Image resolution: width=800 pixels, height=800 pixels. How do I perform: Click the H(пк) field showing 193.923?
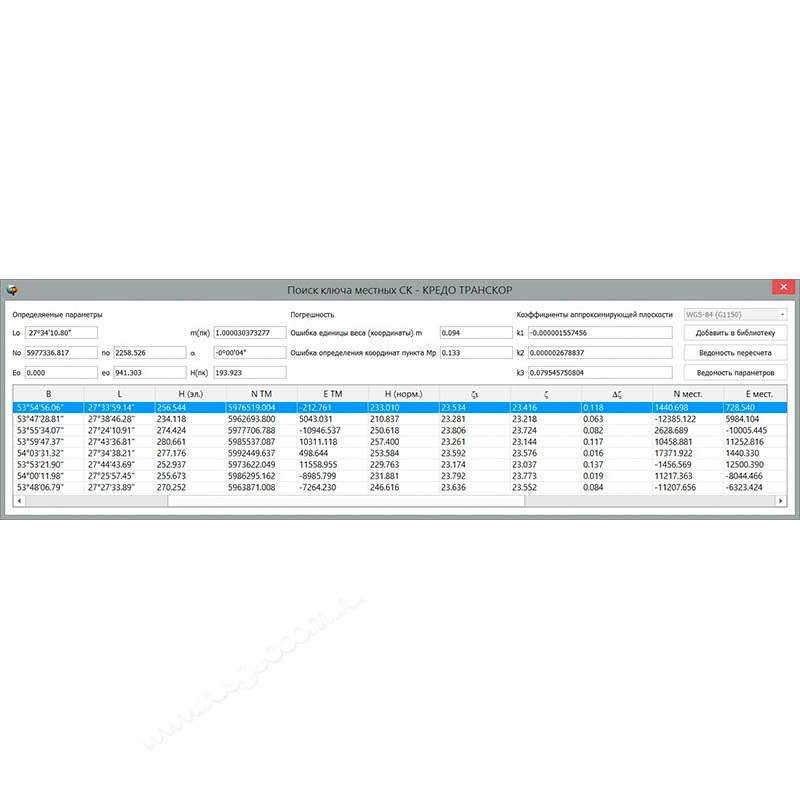pos(249,372)
